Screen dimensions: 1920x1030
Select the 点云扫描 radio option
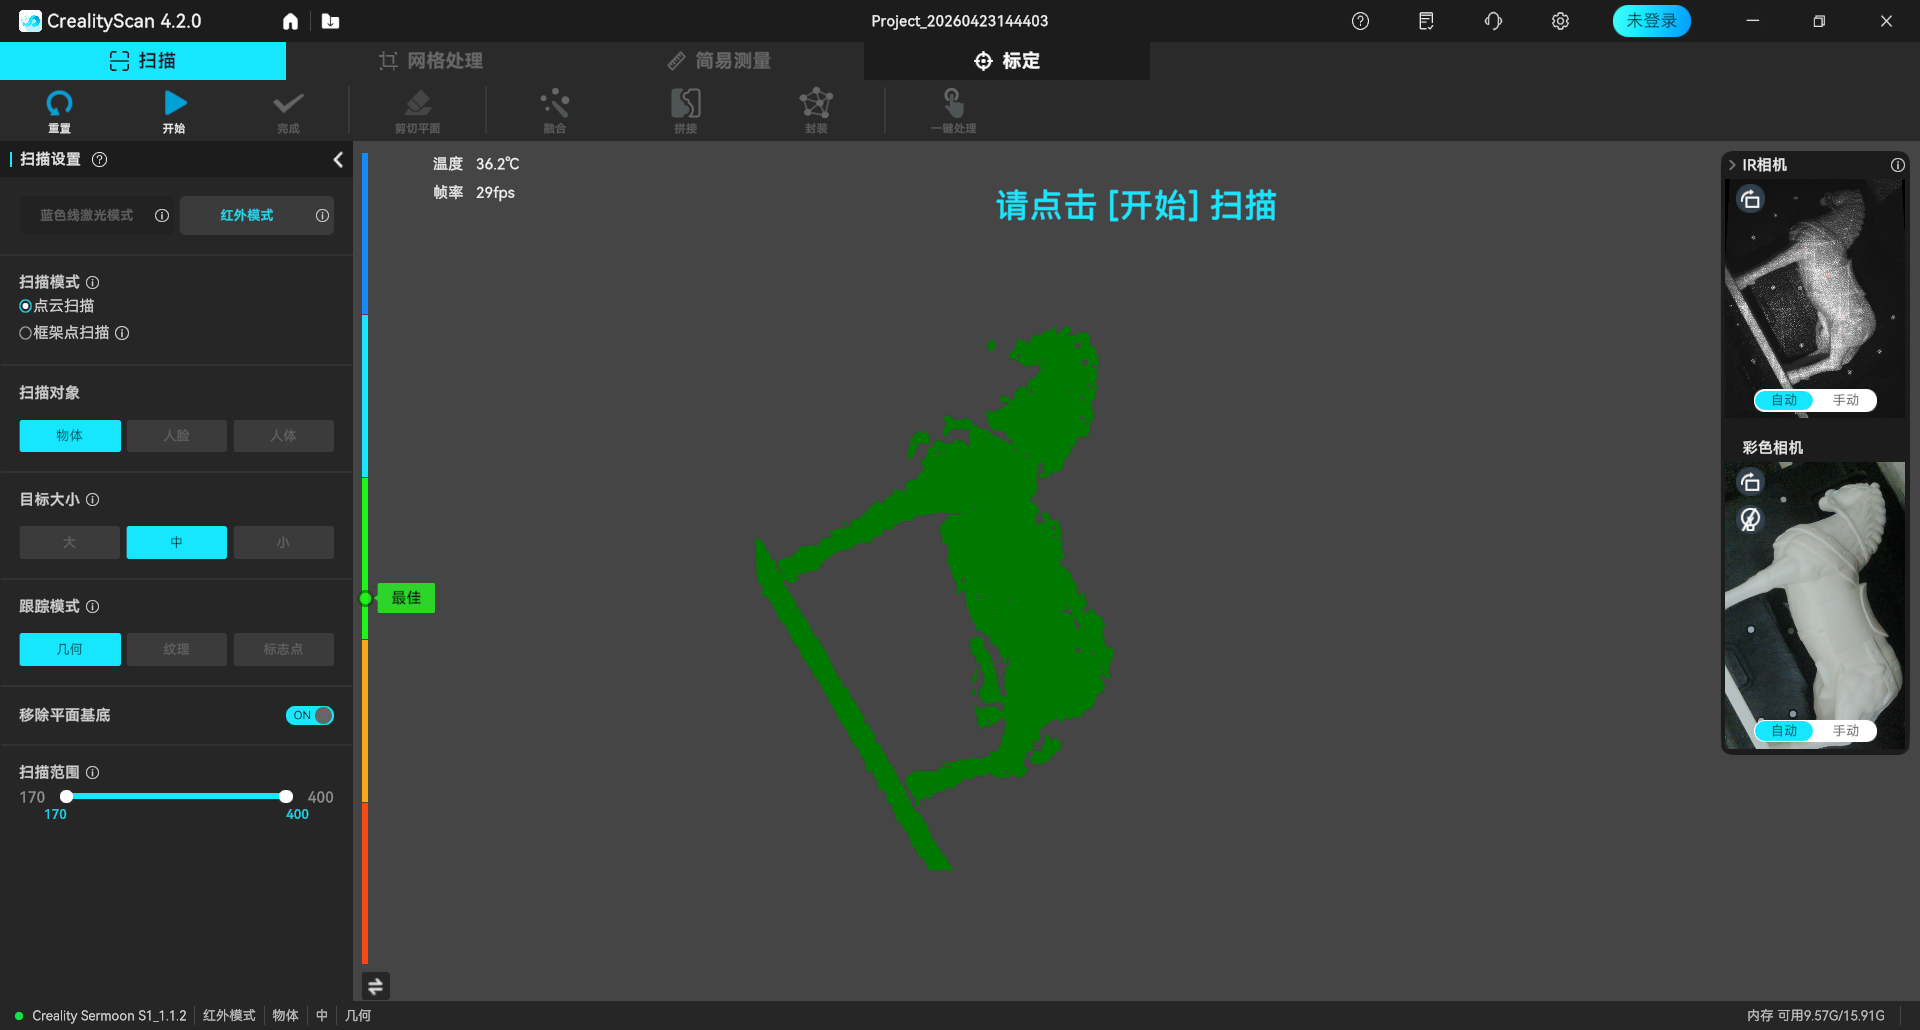click(x=26, y=306)
